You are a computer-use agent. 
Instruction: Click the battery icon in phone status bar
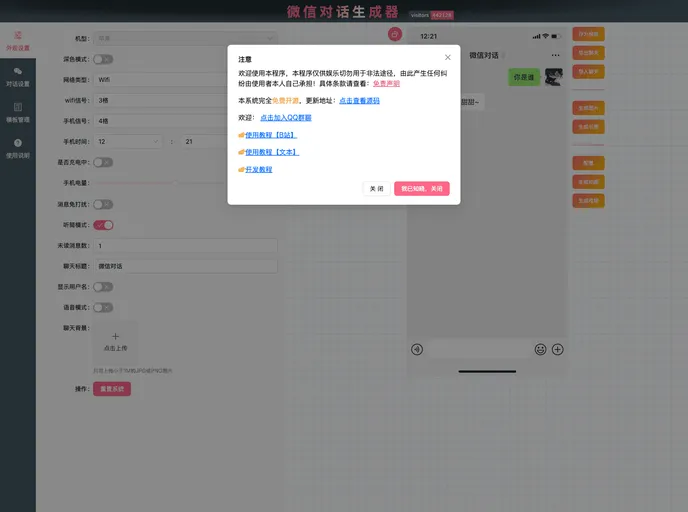click(556, 36)
